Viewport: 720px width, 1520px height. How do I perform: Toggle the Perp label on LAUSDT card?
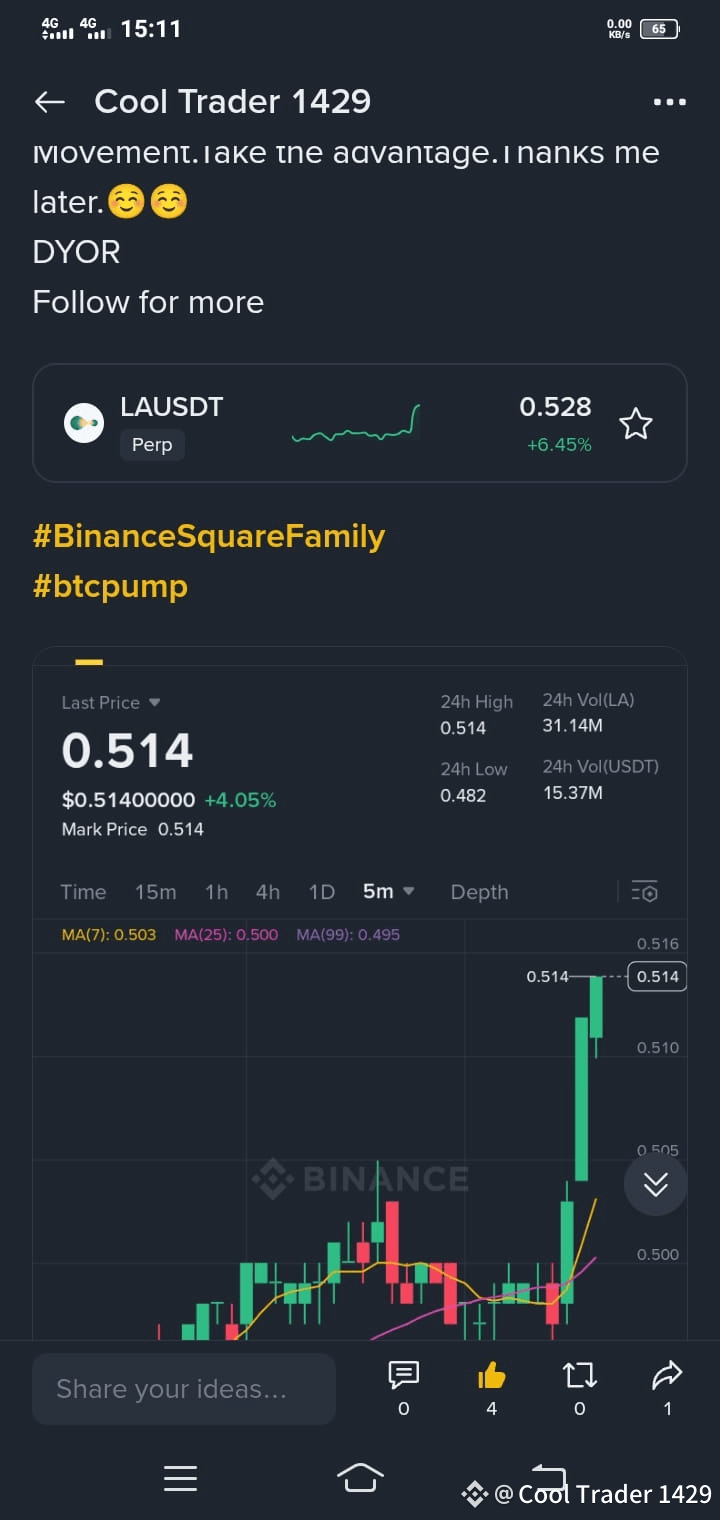[152, 444]
